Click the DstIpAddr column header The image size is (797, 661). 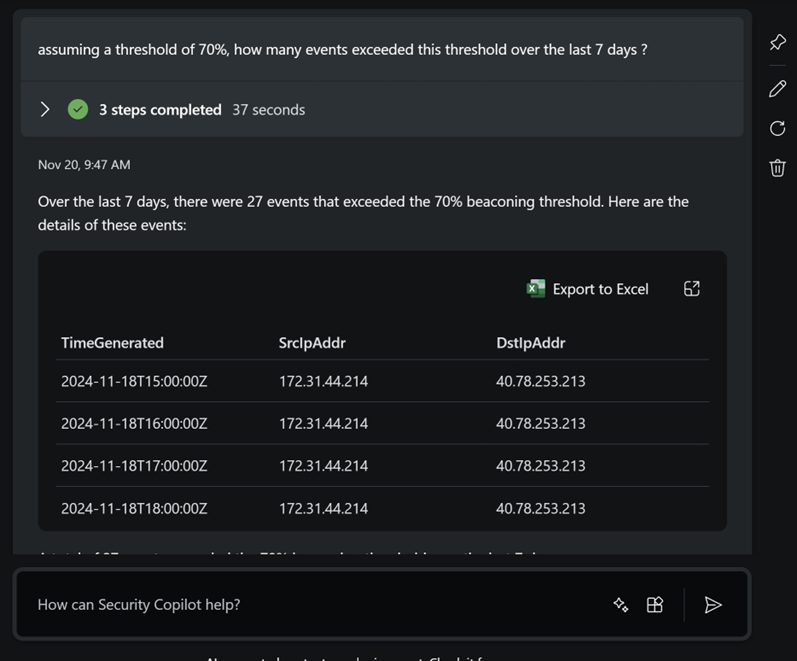530,342
